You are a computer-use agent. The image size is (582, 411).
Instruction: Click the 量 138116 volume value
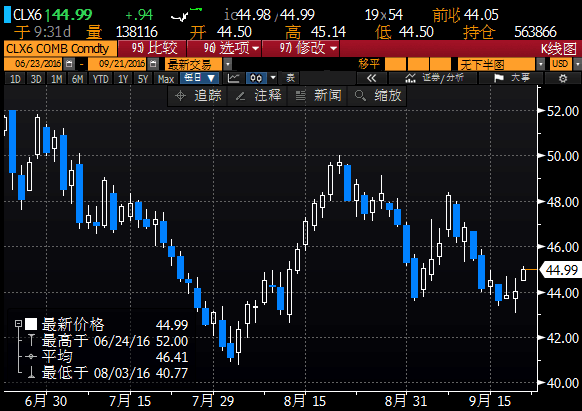tap(137, 32)
